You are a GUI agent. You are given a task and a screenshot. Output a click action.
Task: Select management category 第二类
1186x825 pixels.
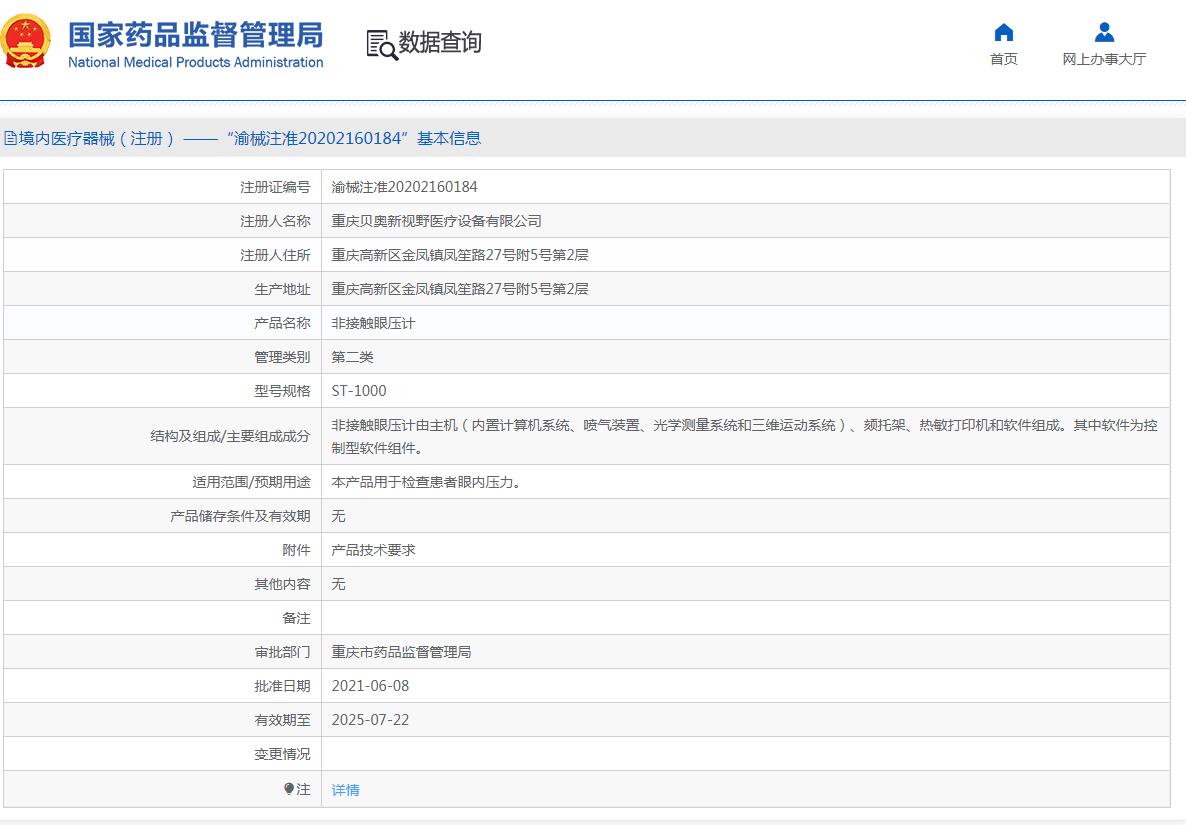pos(352,357)
